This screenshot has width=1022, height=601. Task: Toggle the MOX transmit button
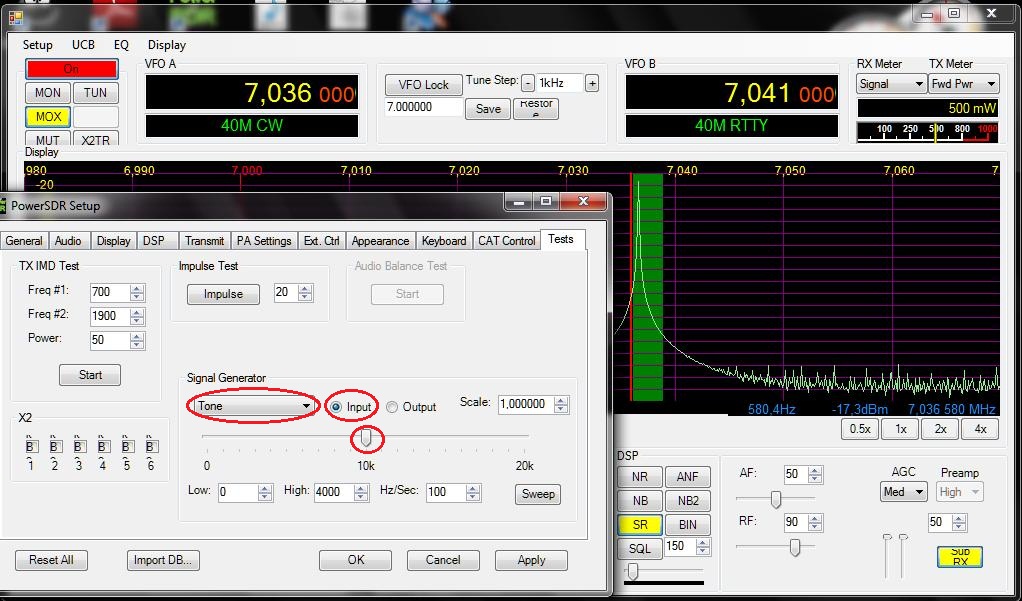49,117
